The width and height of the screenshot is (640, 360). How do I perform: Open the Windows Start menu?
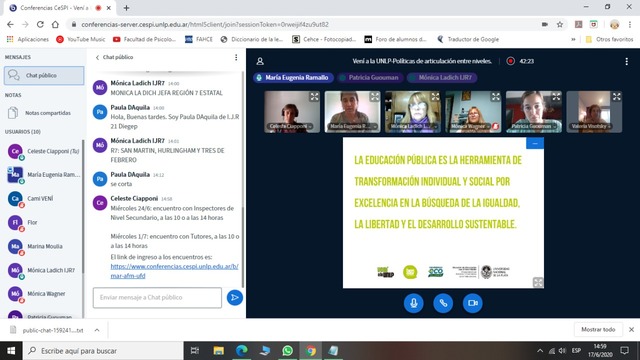pos(11,351)
